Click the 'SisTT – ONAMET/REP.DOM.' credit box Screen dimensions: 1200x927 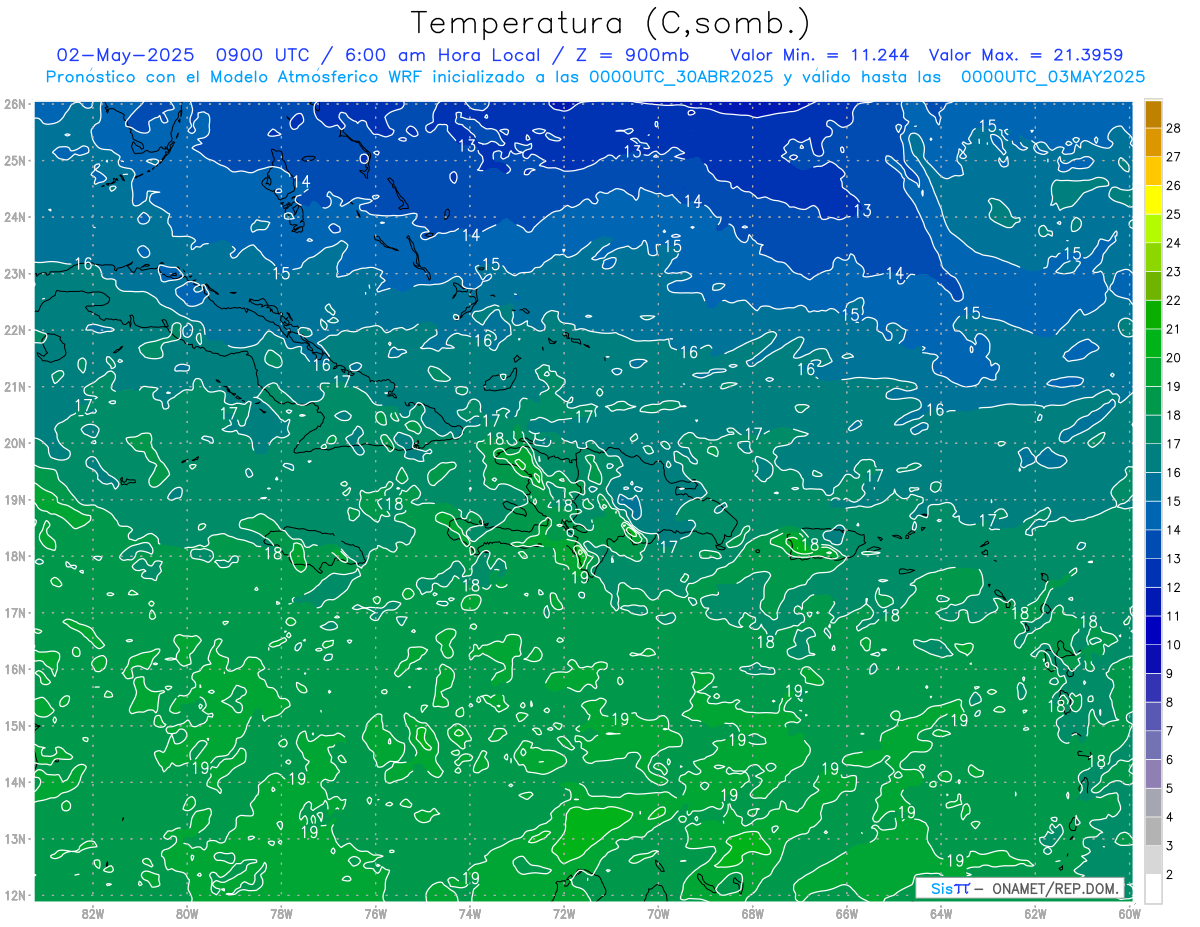(1020, 888)
